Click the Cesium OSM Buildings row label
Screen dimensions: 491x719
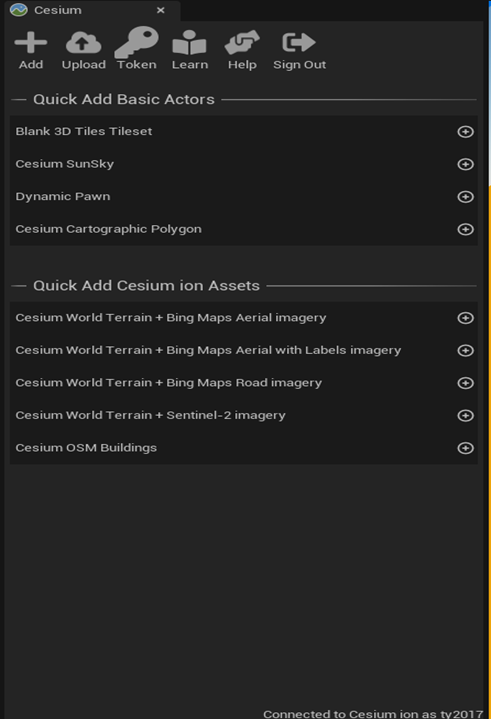point(86,448)
